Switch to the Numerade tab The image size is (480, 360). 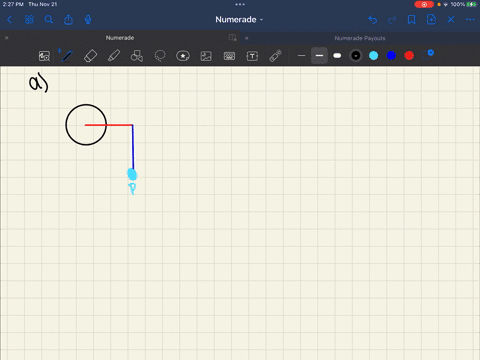(120, 38)
